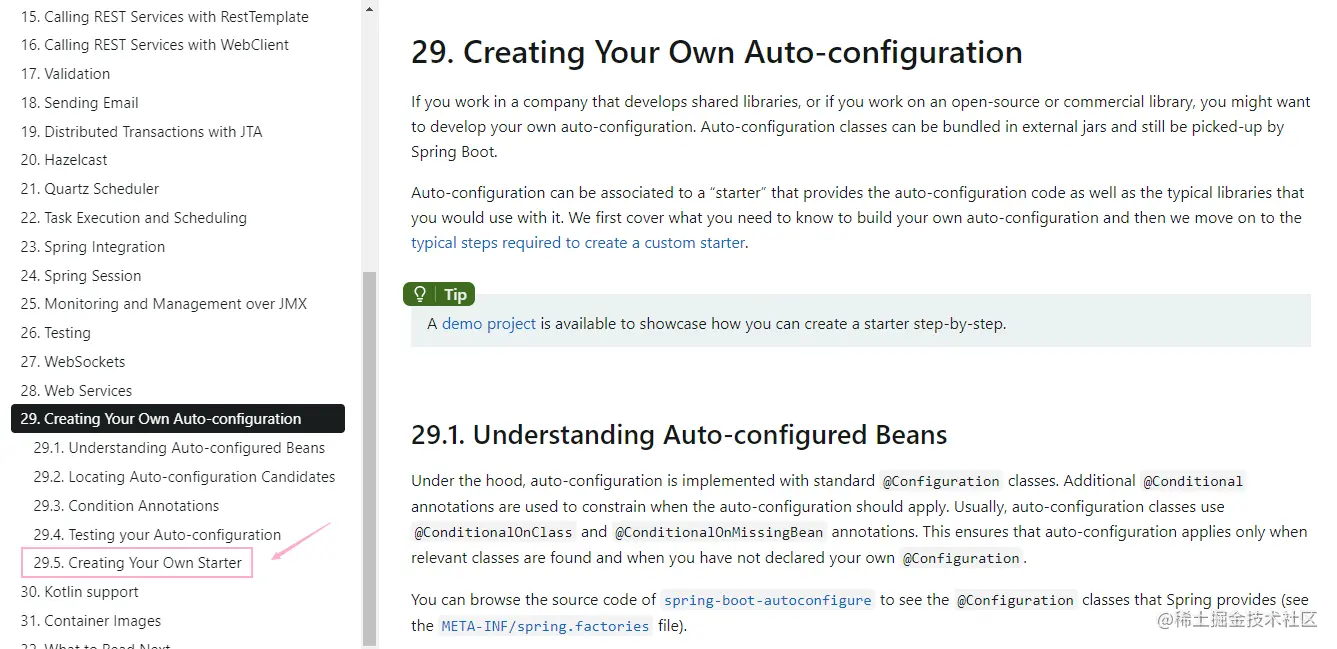Open '29.5. Creating Your Own Starter'

[137, 563]
